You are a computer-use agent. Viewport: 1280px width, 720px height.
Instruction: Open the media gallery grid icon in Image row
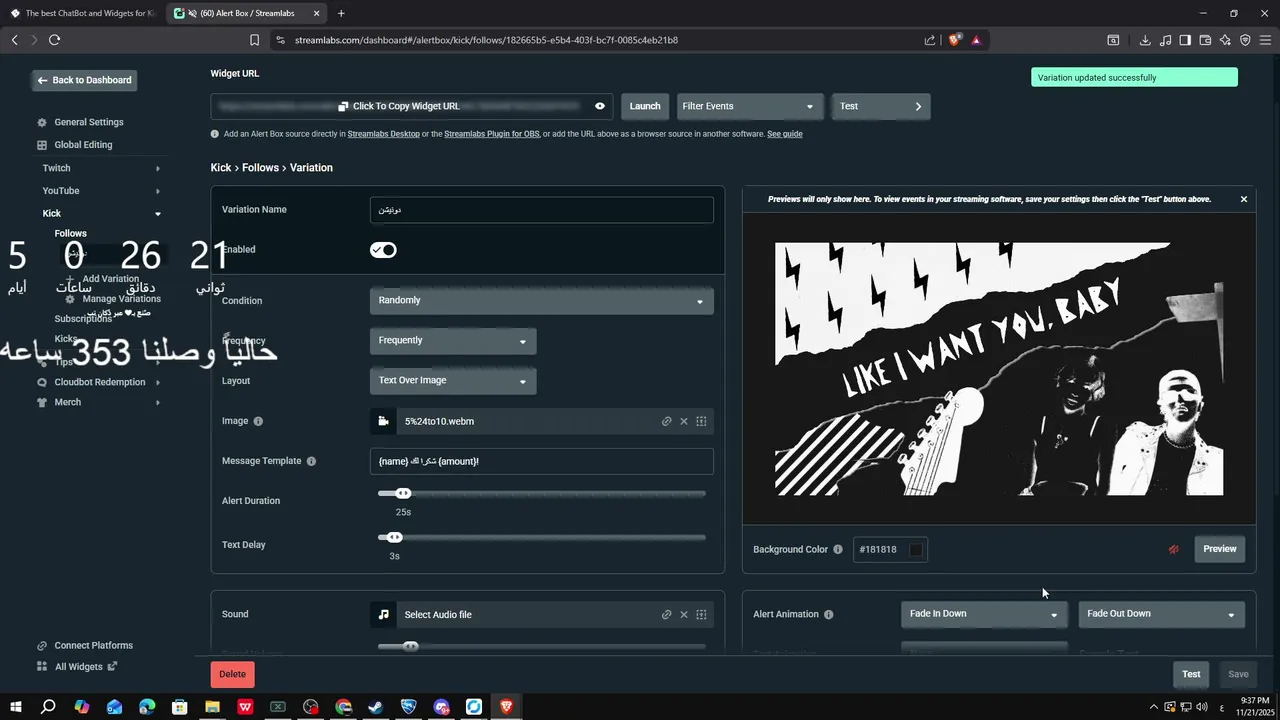(701, 421)
